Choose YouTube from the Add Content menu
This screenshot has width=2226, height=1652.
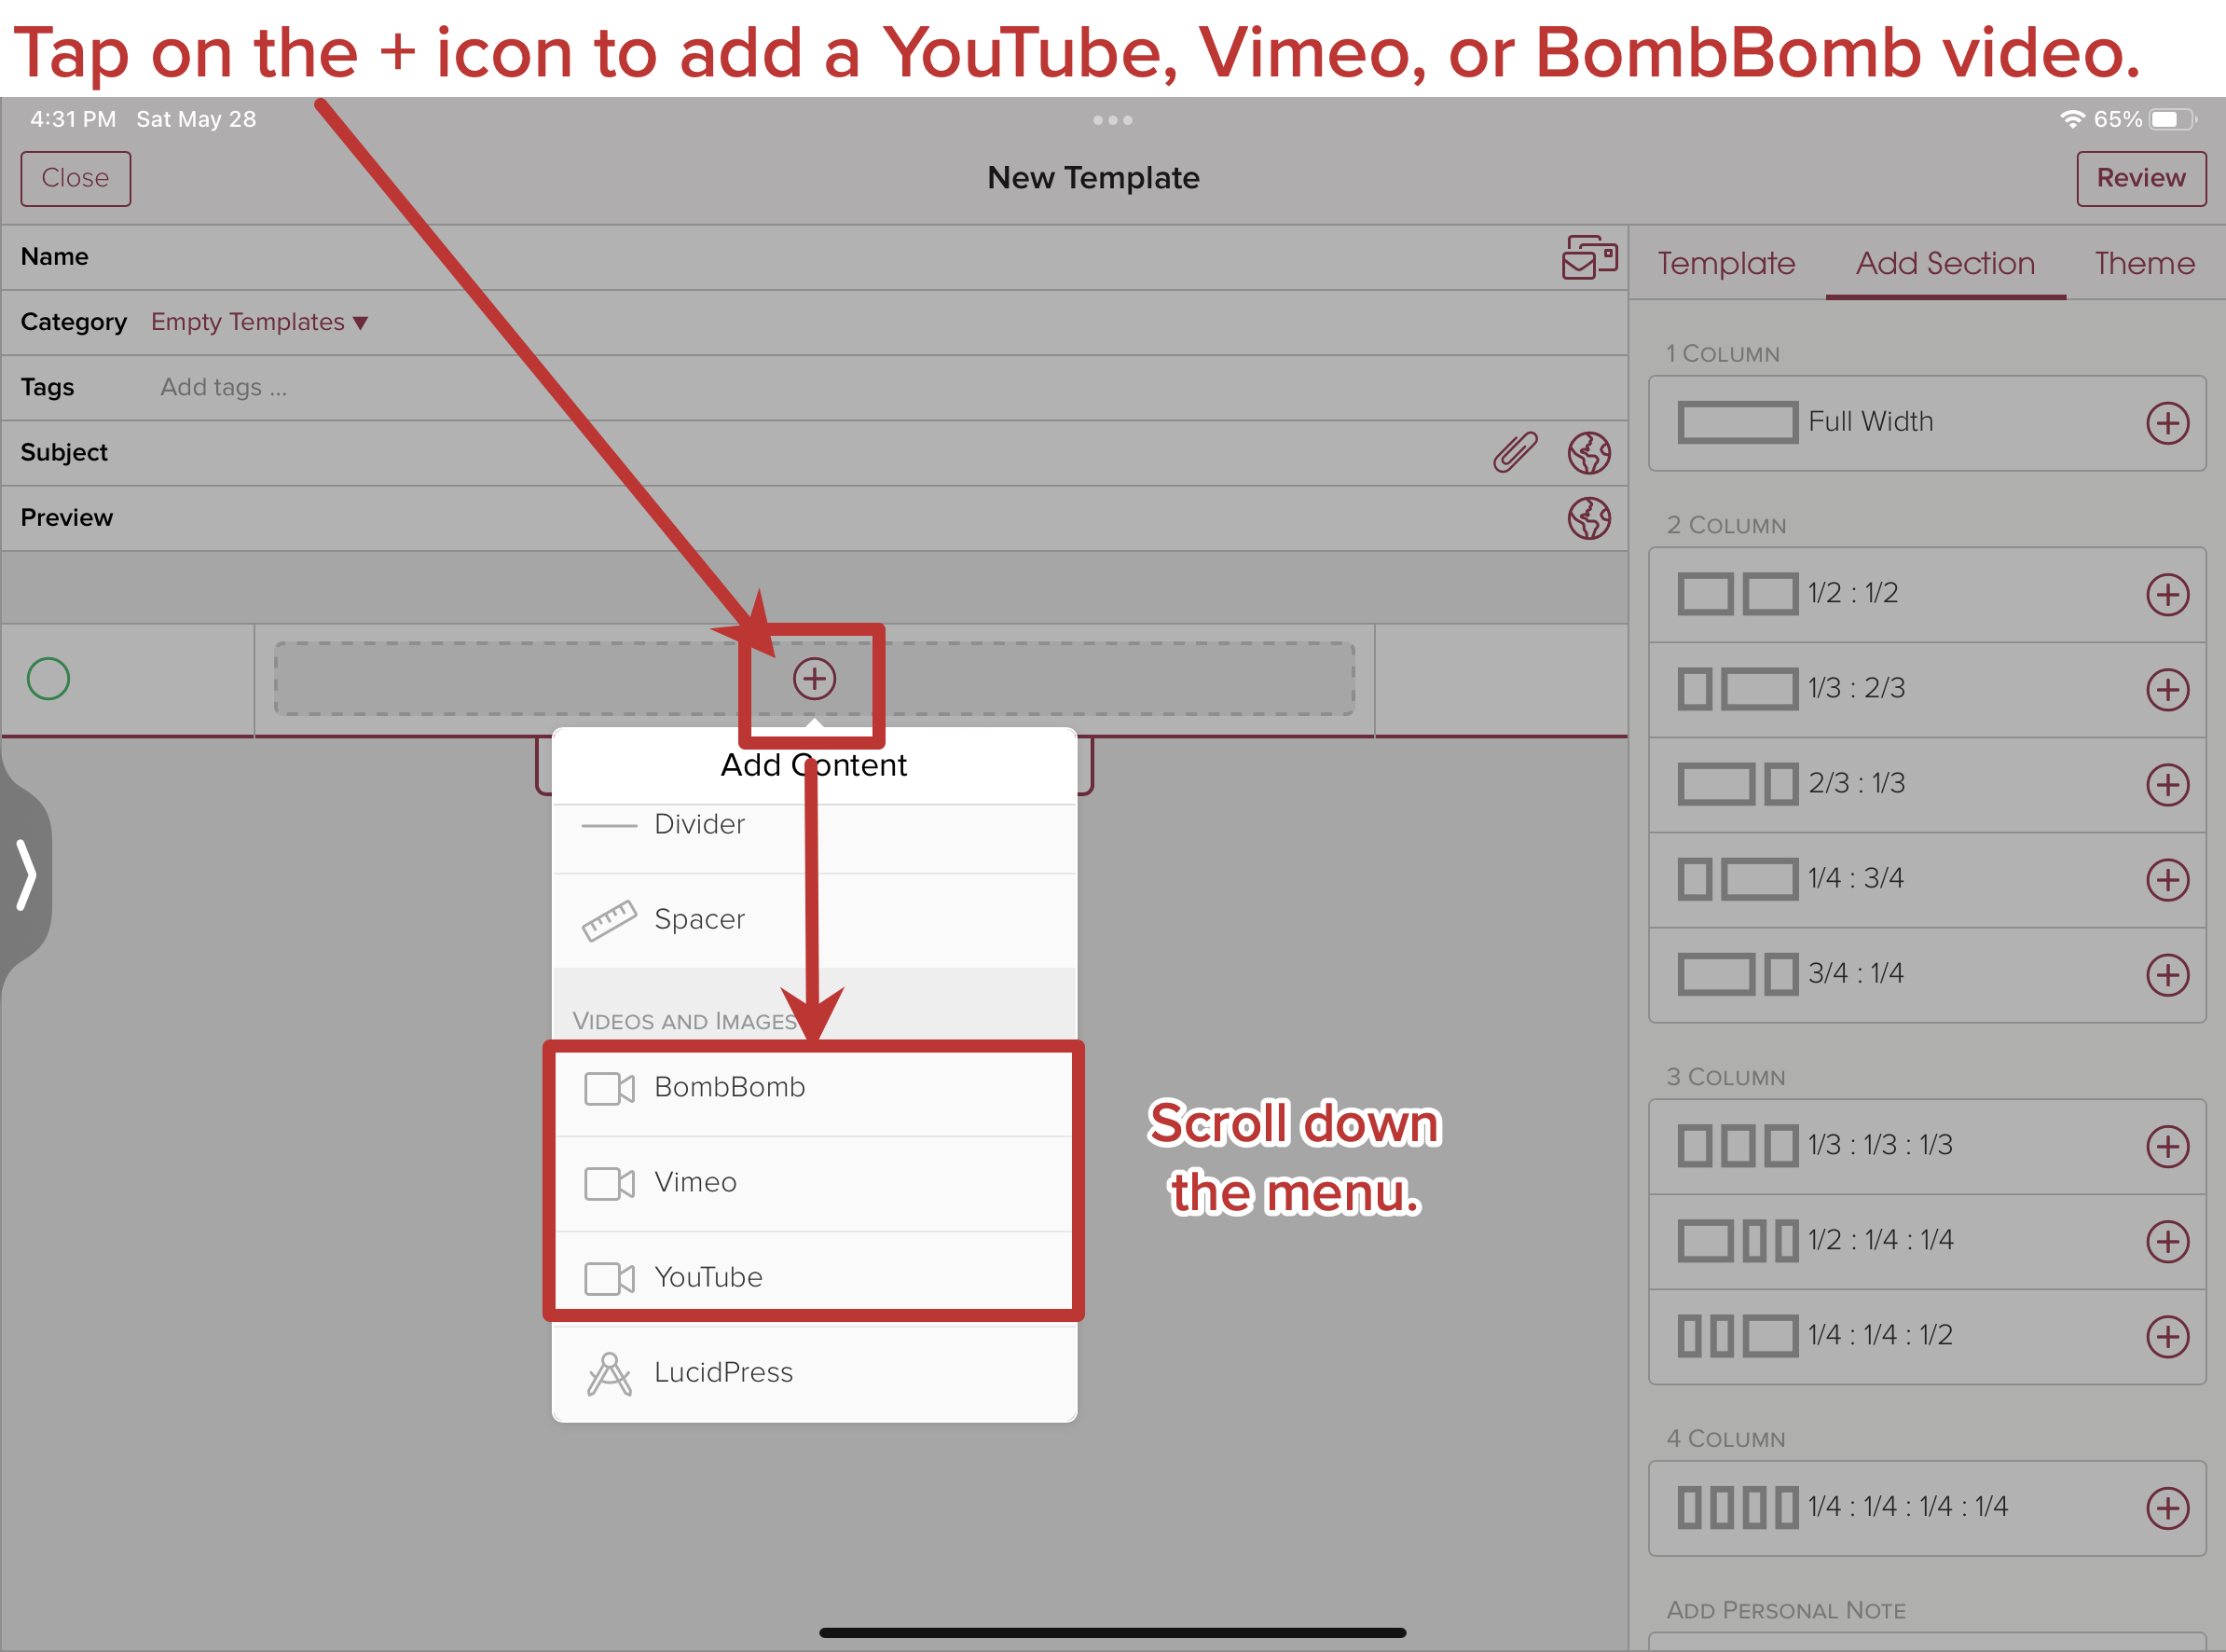point(708,1277)
